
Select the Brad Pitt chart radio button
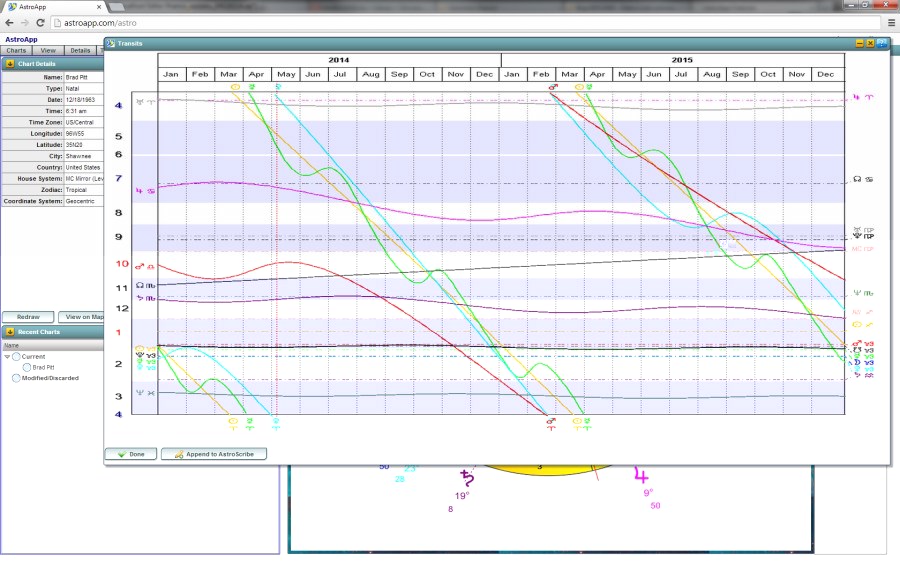tap(26, 367)
